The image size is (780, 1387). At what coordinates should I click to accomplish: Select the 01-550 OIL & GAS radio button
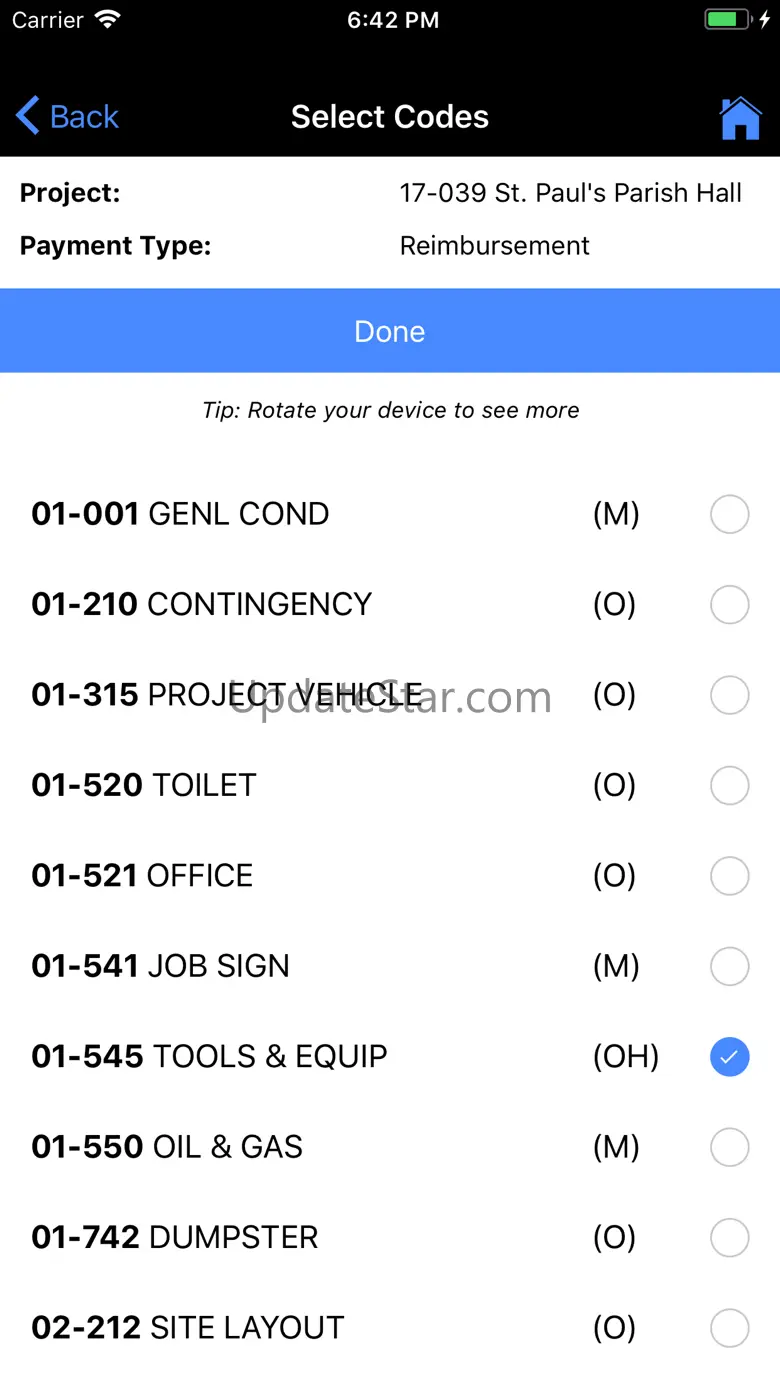(x=729, y=1147)
